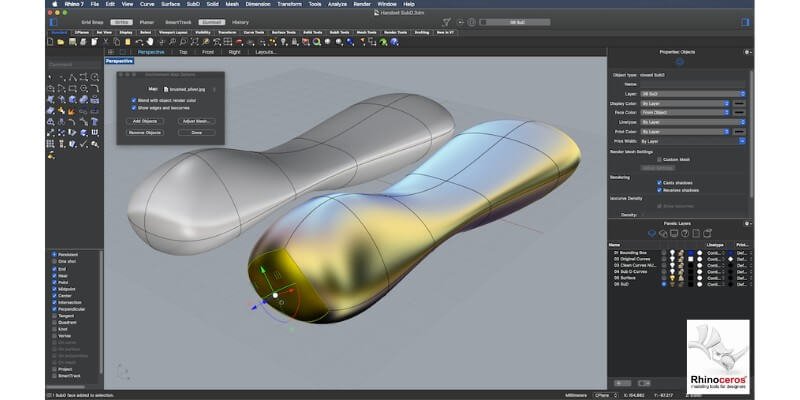Open the Help panel question mark icon
800x400 pixels.
(685, 233)
